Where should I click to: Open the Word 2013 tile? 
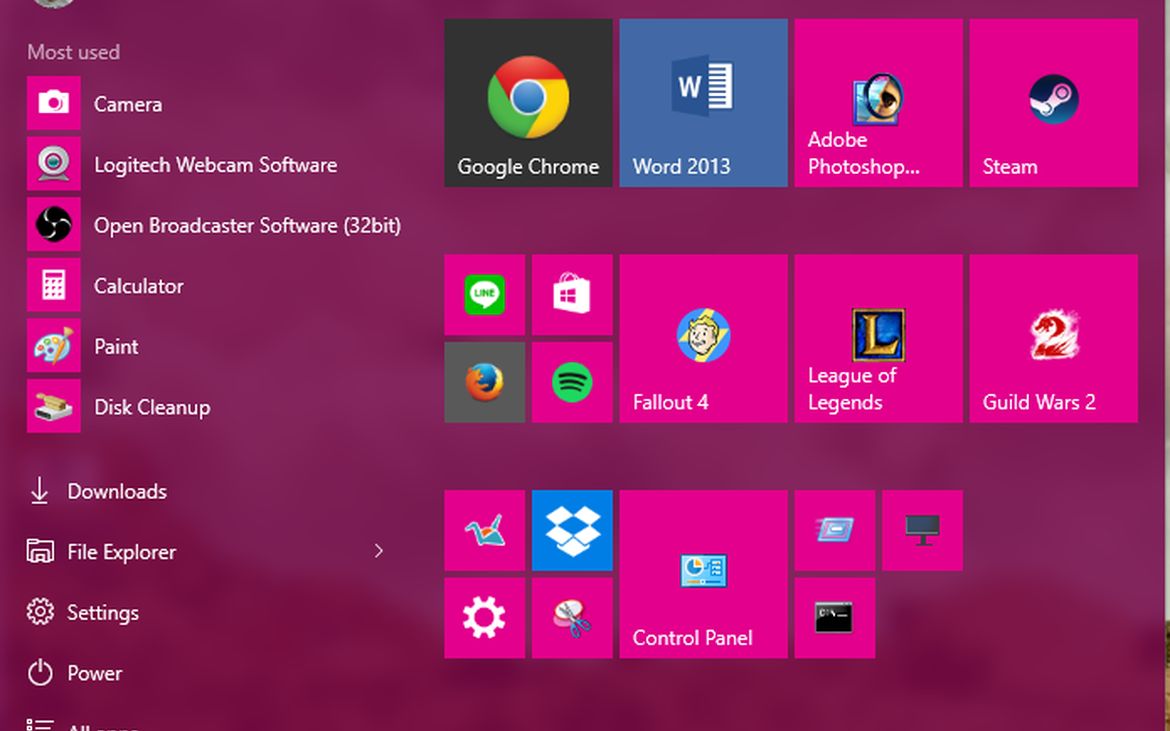point(703,102)
